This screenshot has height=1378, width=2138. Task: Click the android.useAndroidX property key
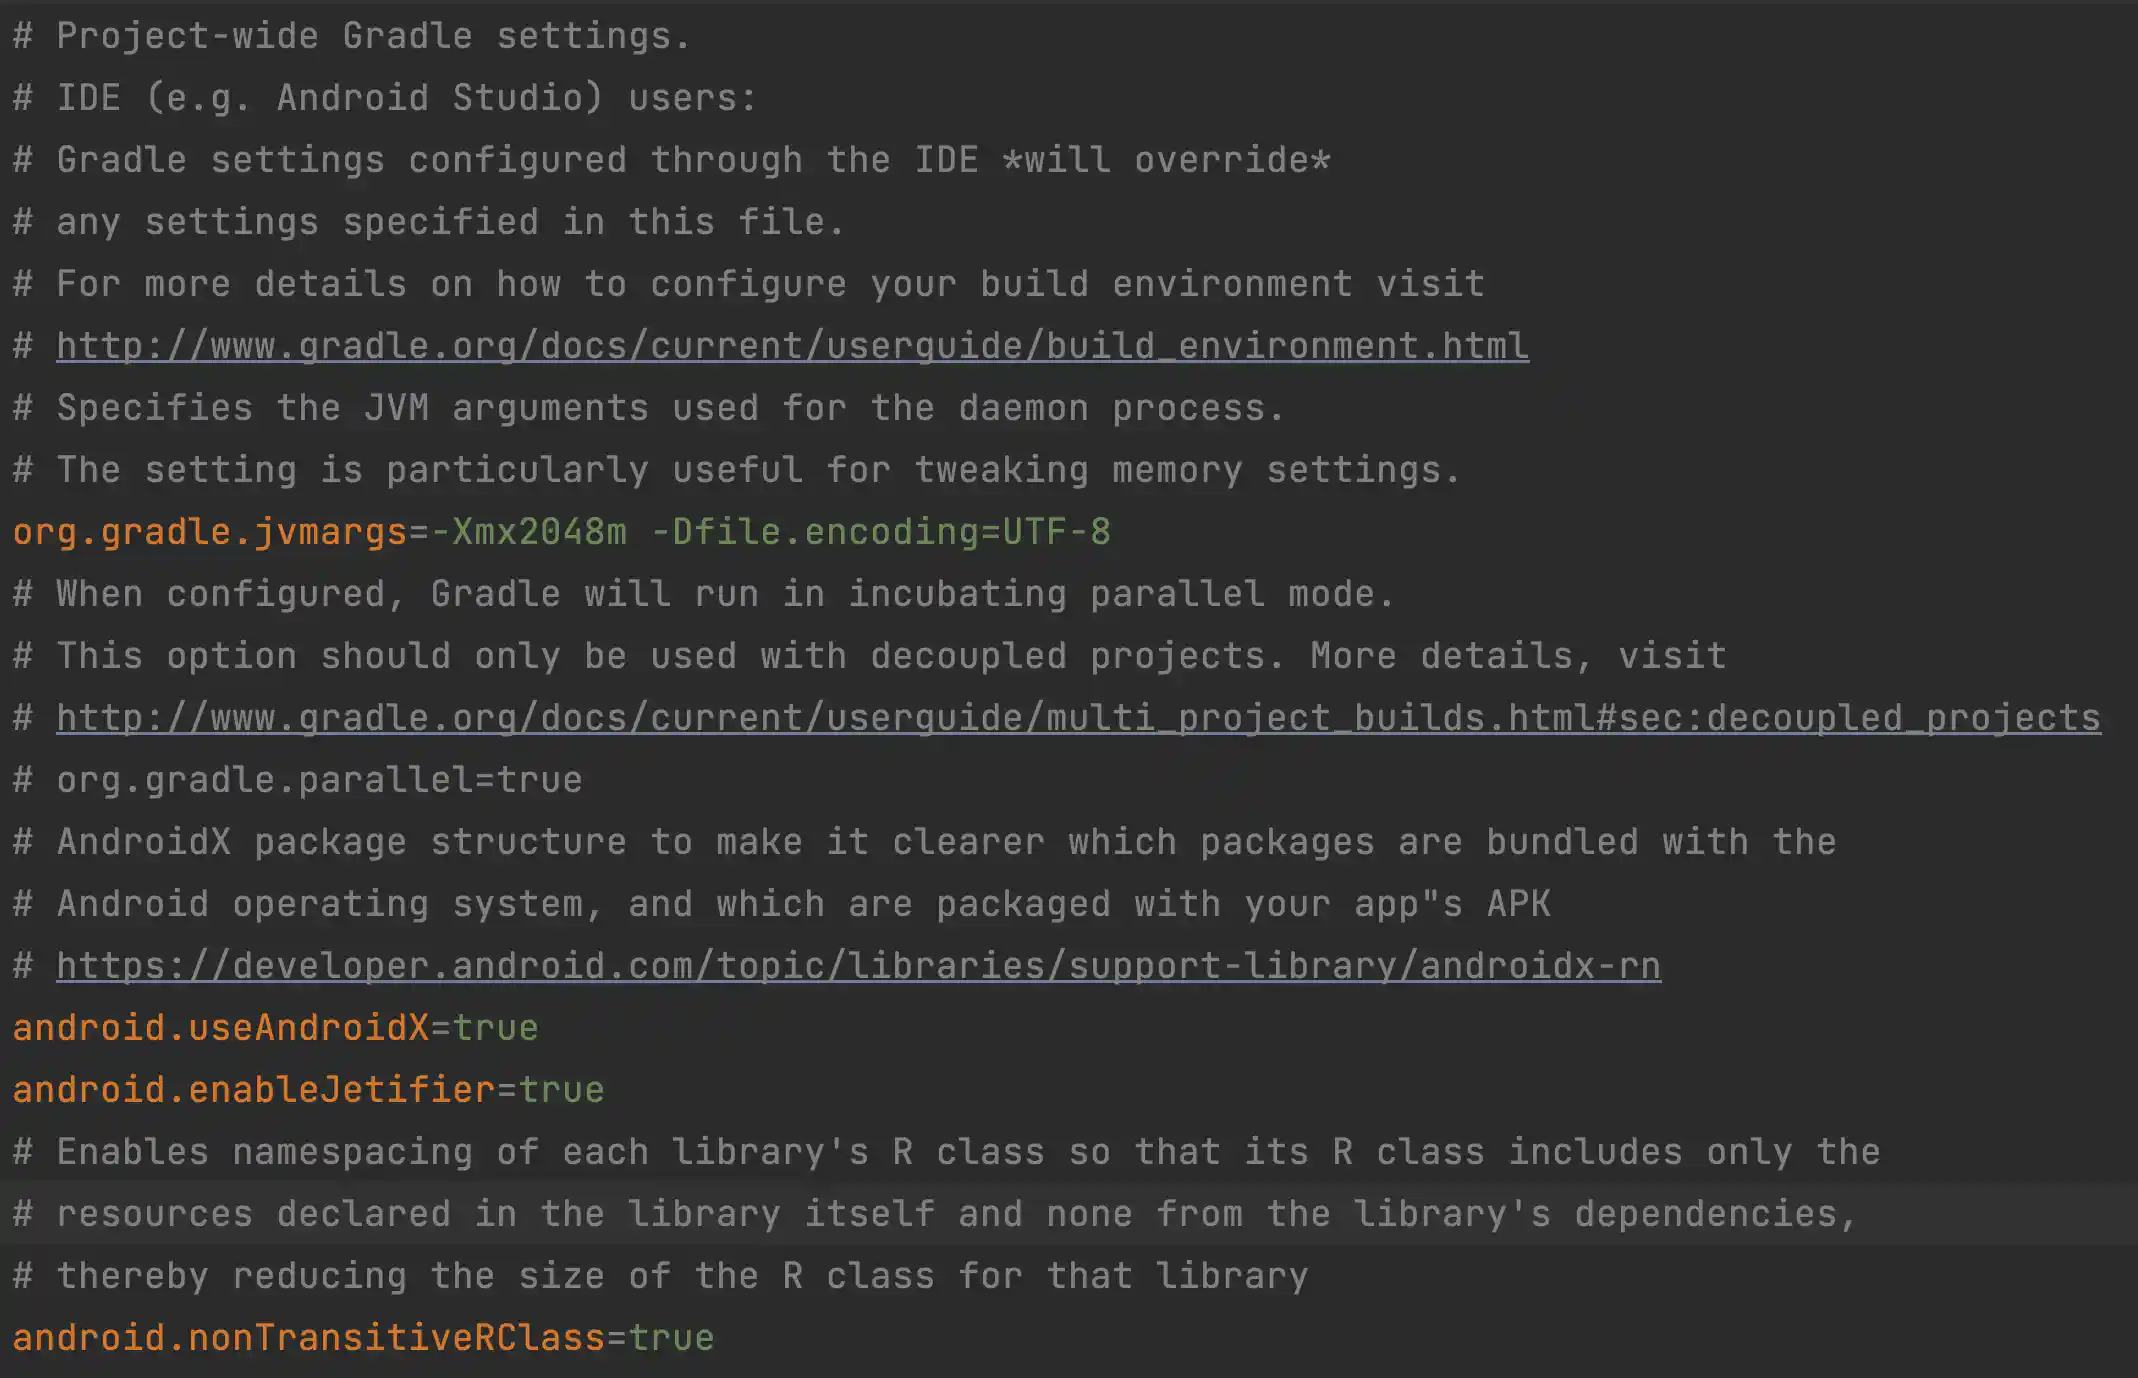pos(220,1028)
